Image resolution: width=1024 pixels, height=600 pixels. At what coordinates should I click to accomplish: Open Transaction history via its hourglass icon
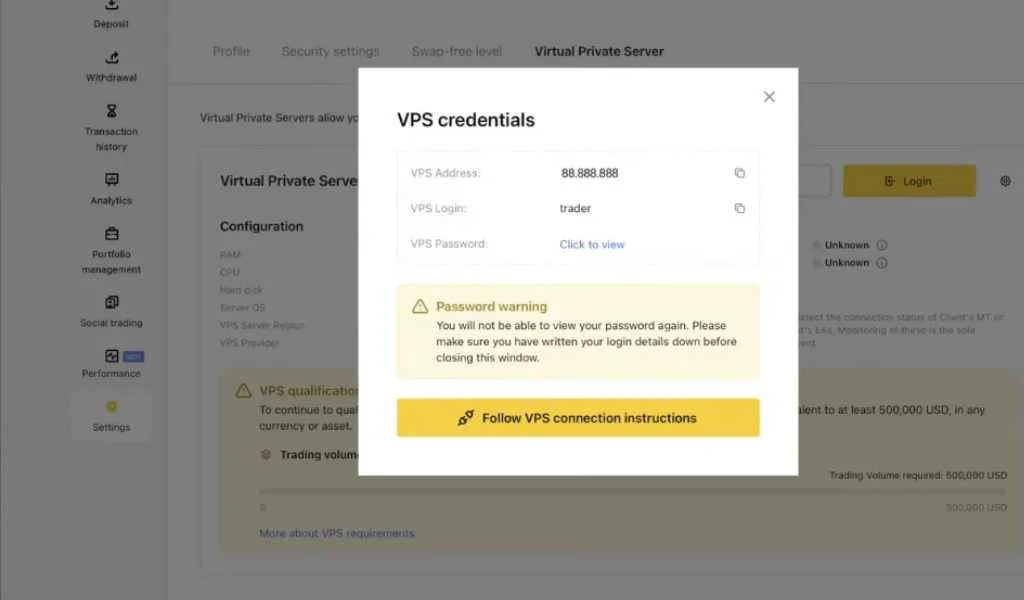pos(110,110)
